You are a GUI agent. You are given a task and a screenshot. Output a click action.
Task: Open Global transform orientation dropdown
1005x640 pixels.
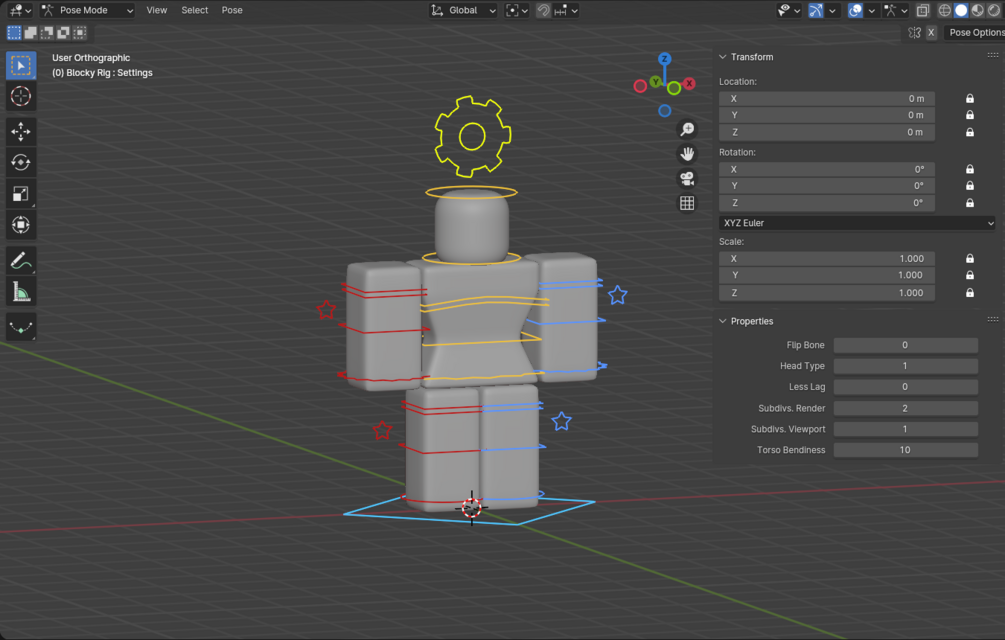[463, 10]
